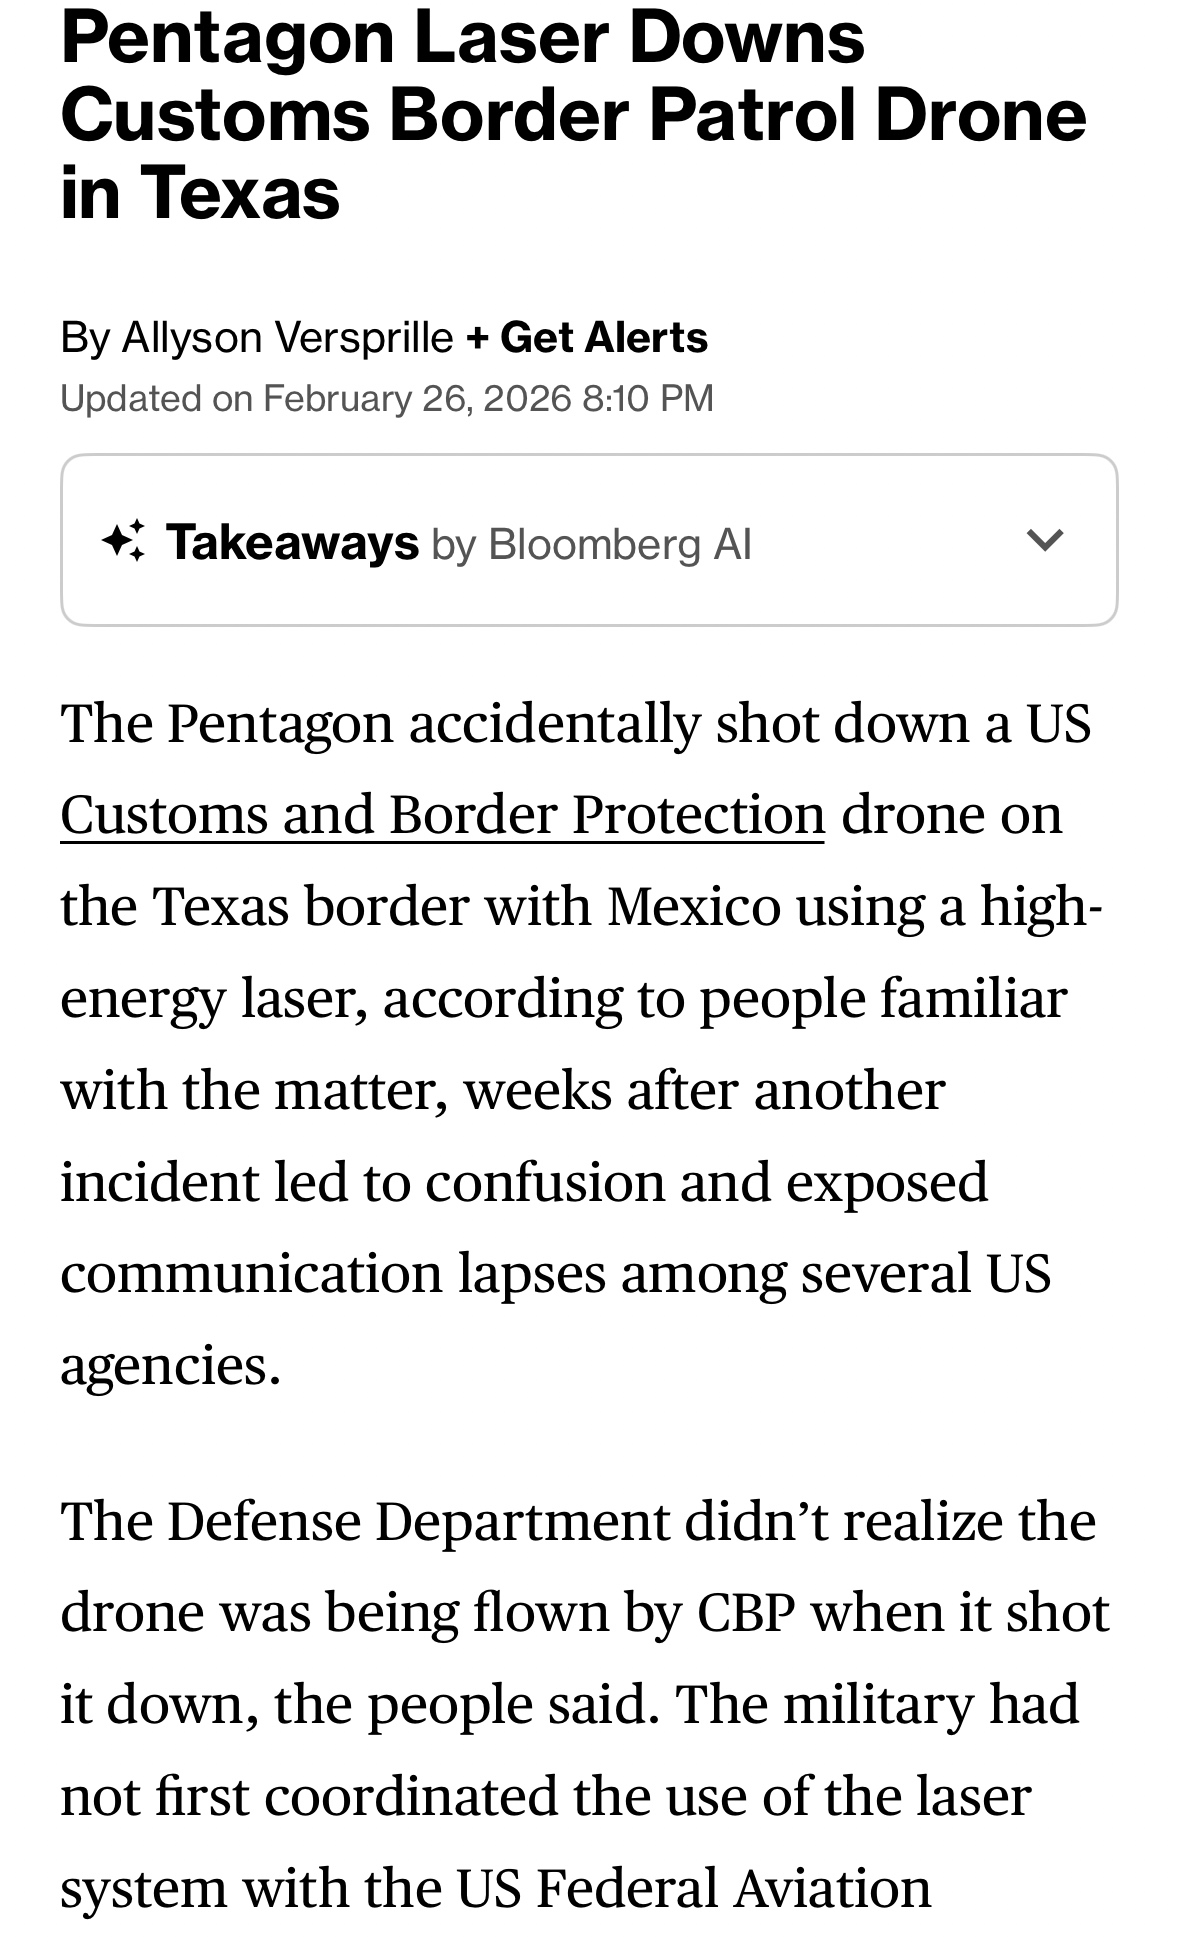Click the sparkle AI icon beside Takeaways
The height and width of the screenshot is (1955, 1179).
pyautogui.click(x=124, y=541)
